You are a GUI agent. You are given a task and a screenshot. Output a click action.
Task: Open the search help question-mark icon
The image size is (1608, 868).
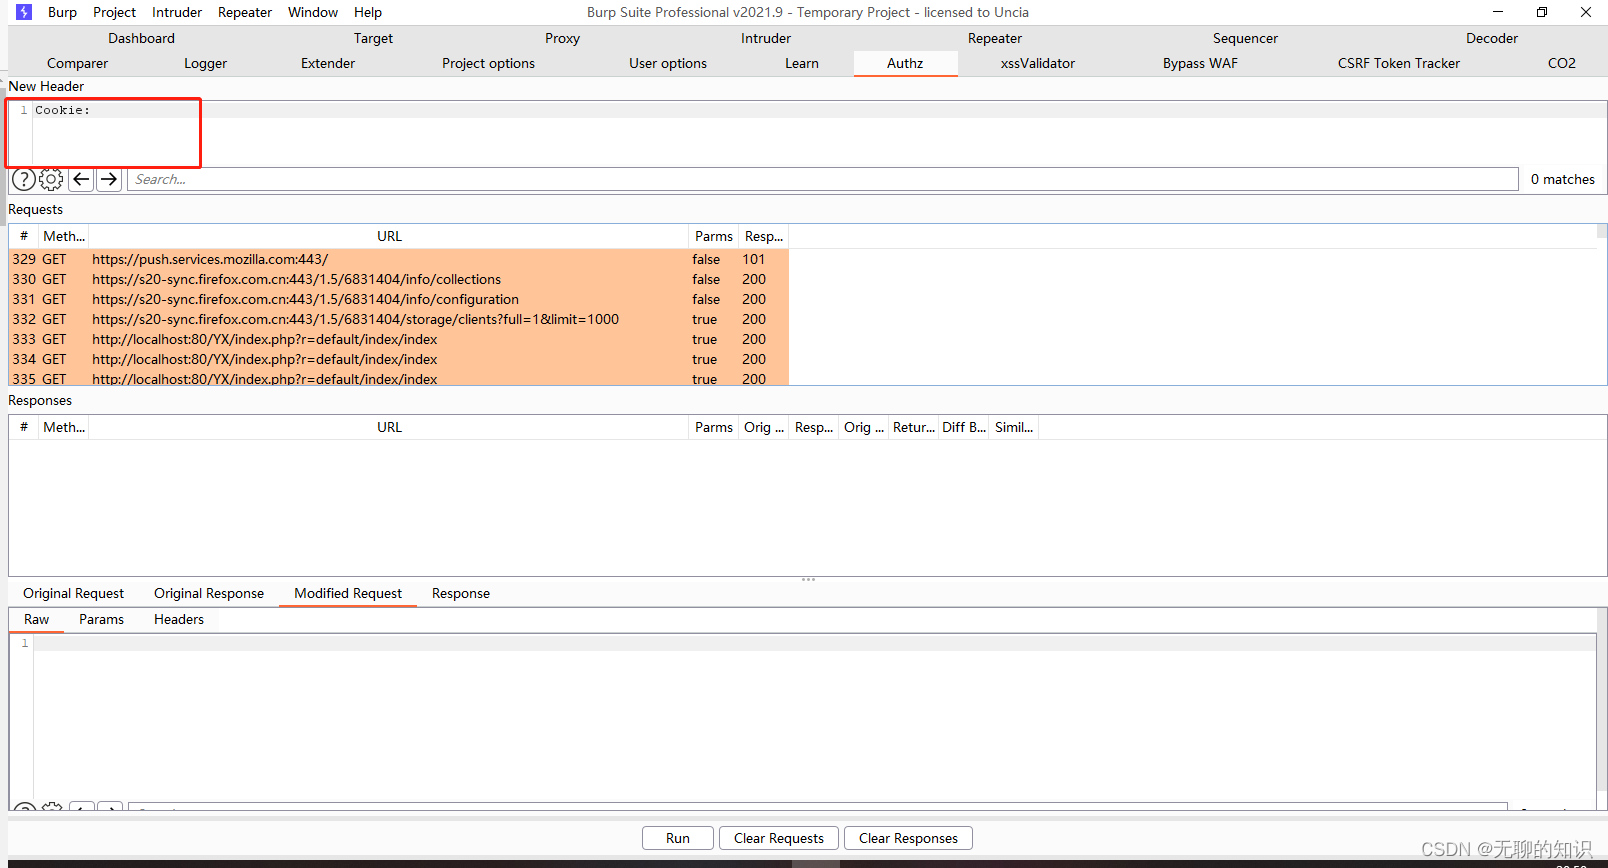(24, 179)
